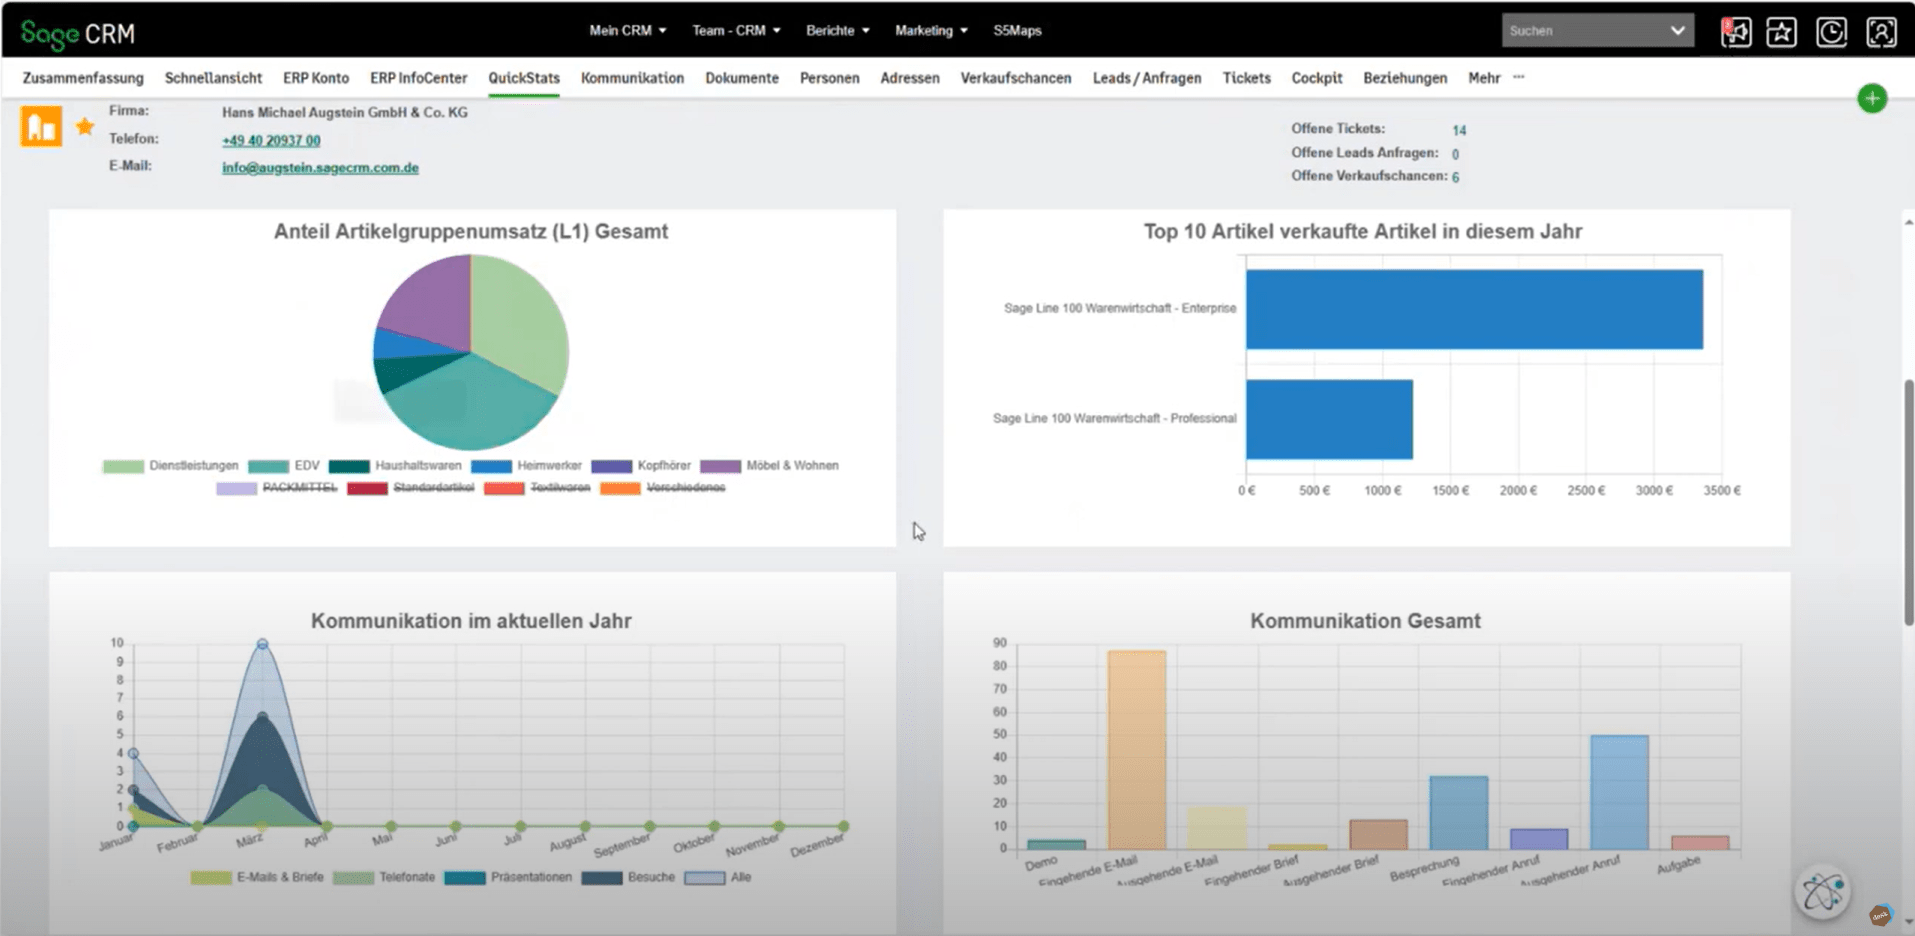Toggle Dienstleistungen legend in pie chart
Image resolution: width=1915 pixels, height=936 pixels.
pos(171,466)
